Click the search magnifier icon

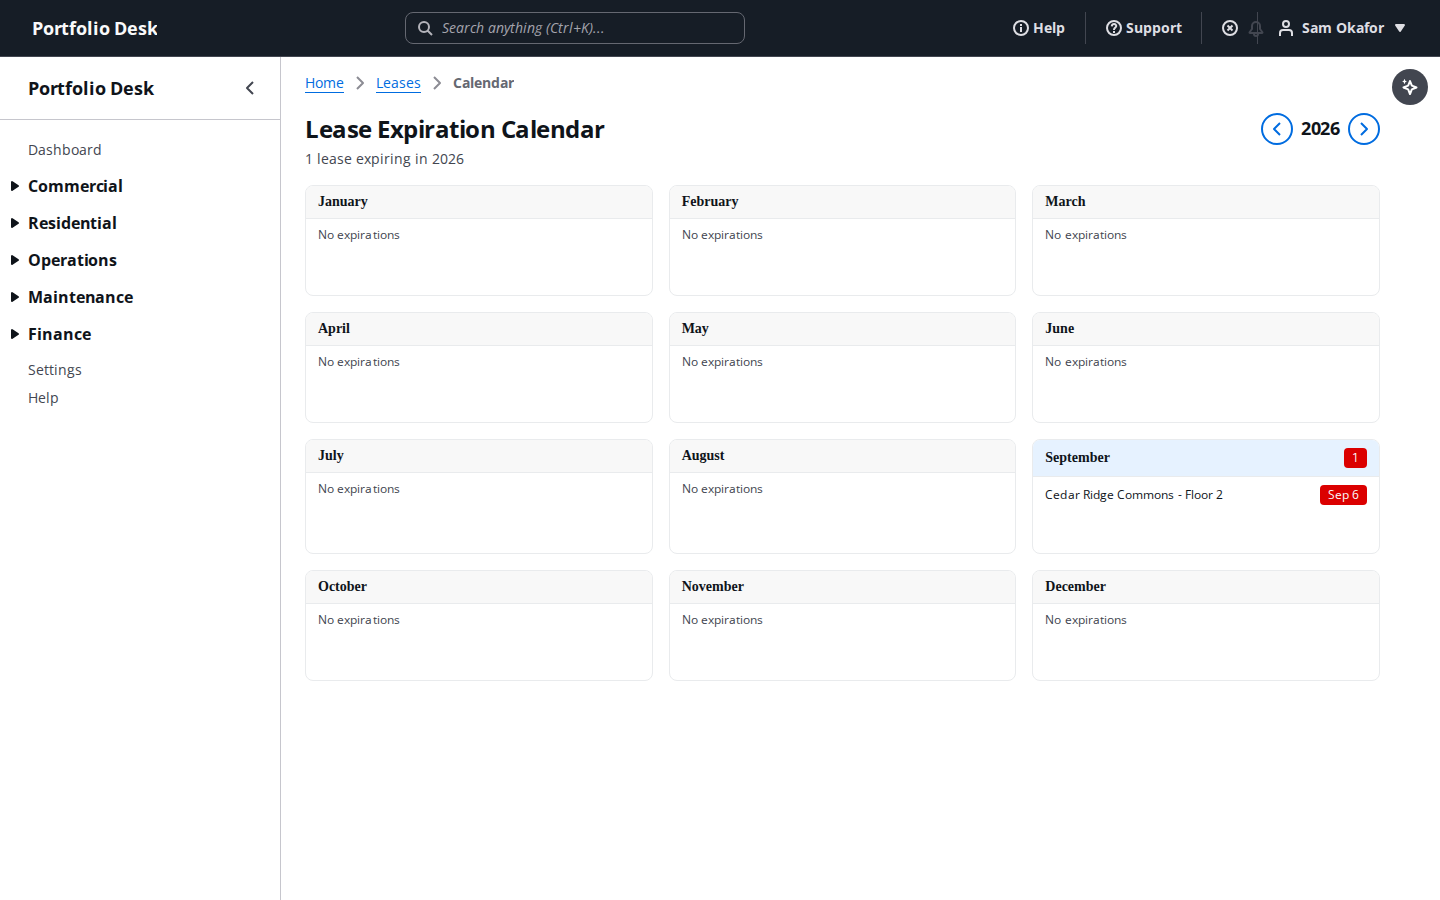coord(425,28)
